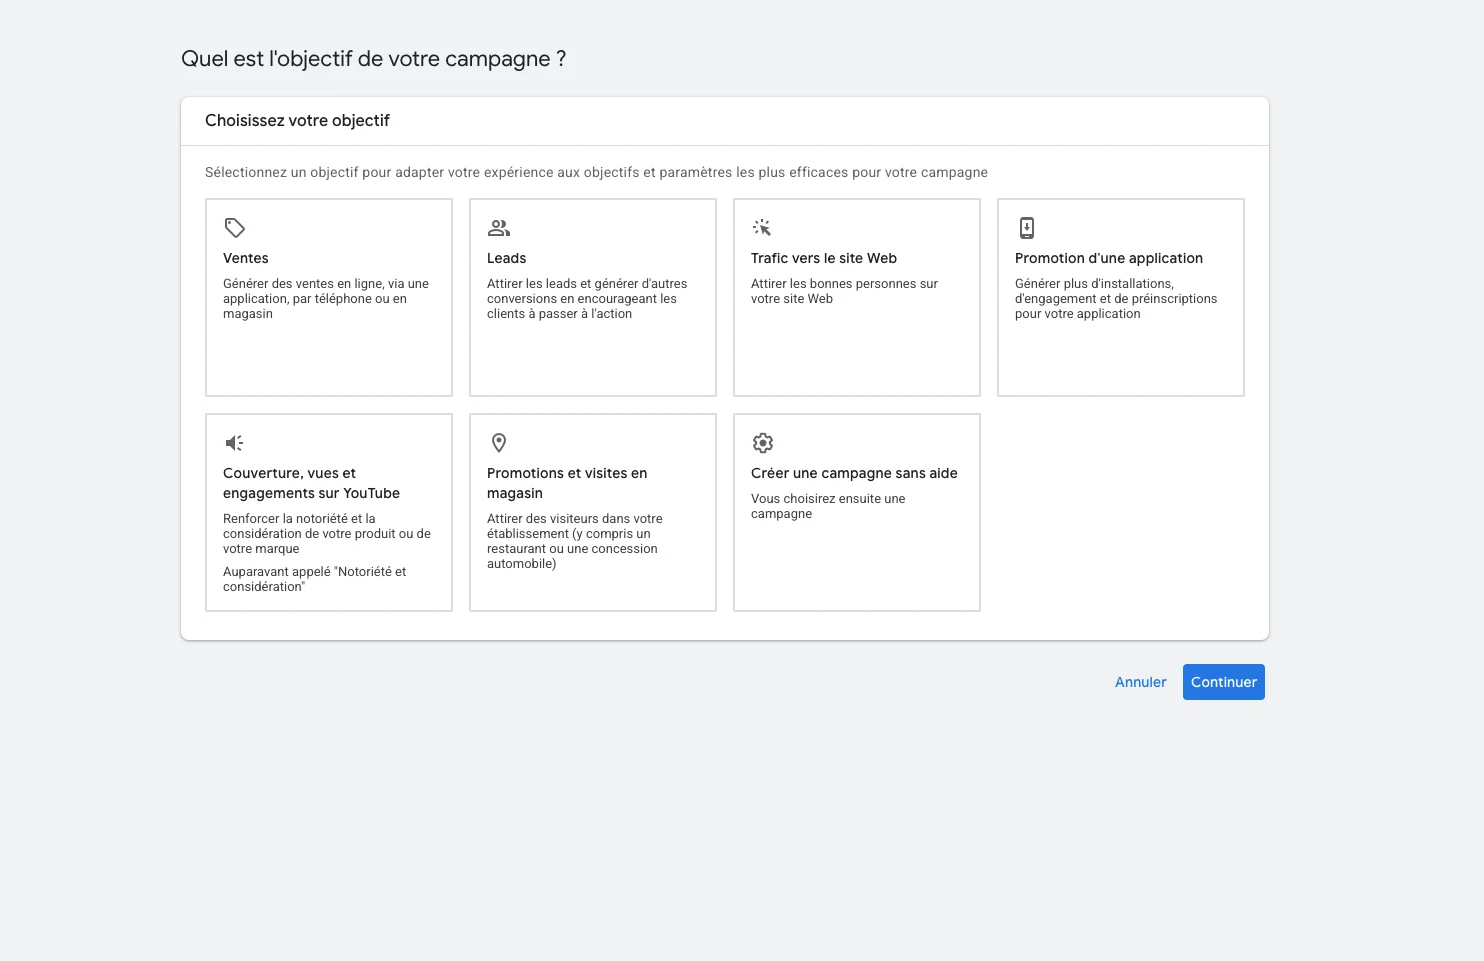This screenshot has height=961, width=1484.
Task: Click the location pin icon for store visits
Action: pos(499,443)
